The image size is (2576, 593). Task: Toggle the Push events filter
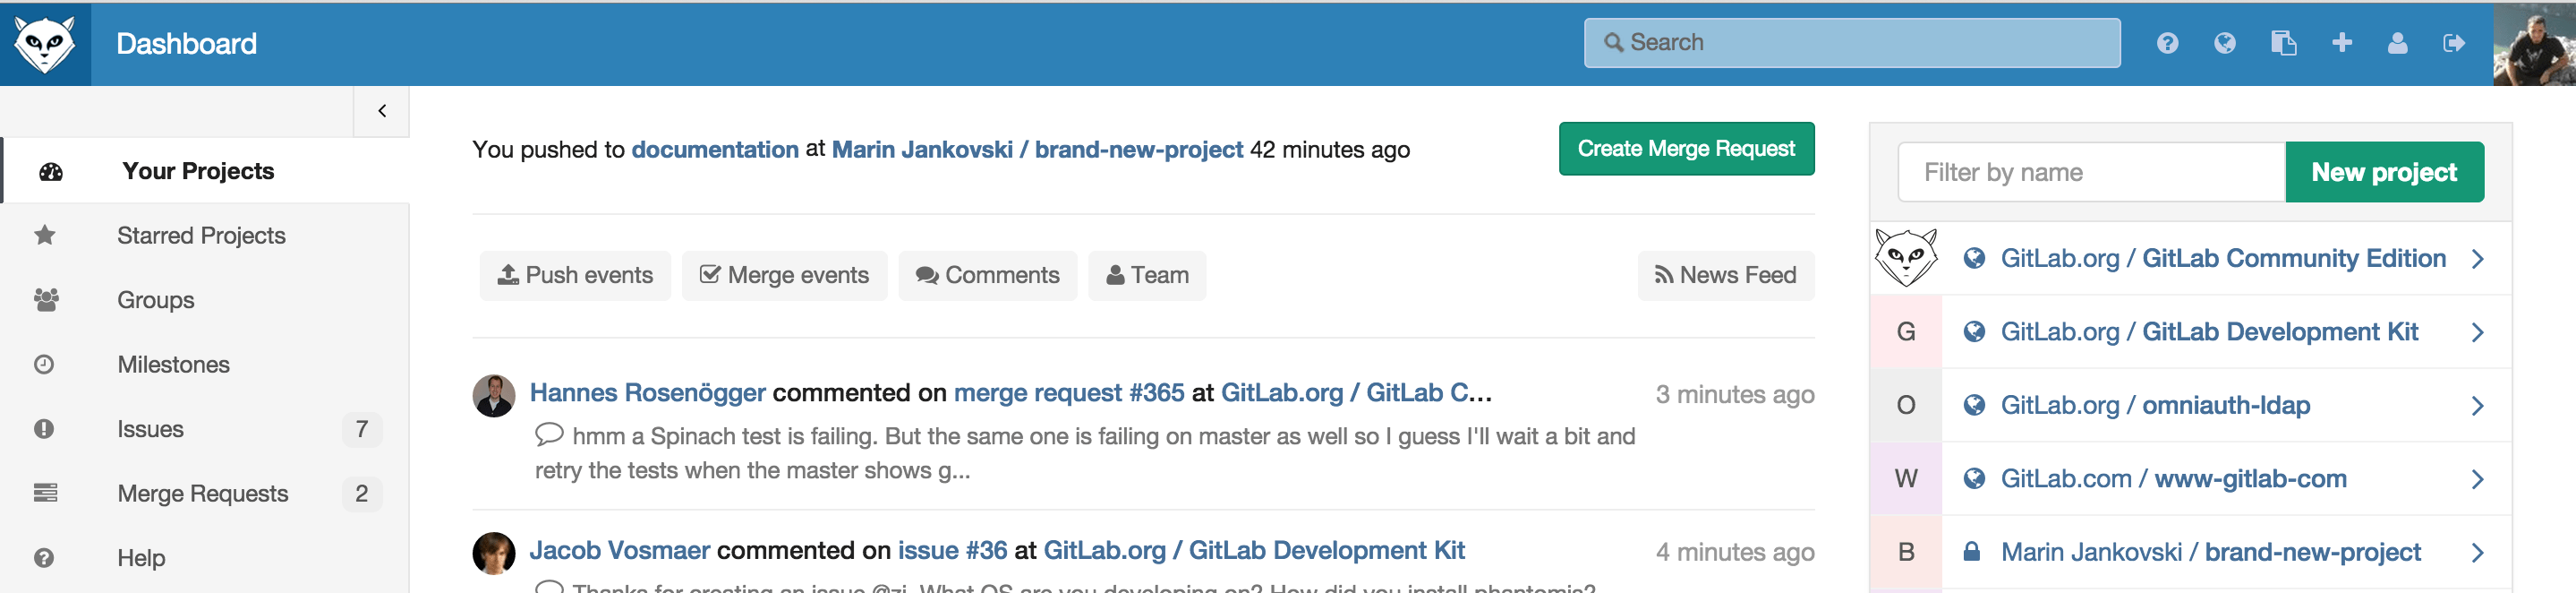coord(575,275)
